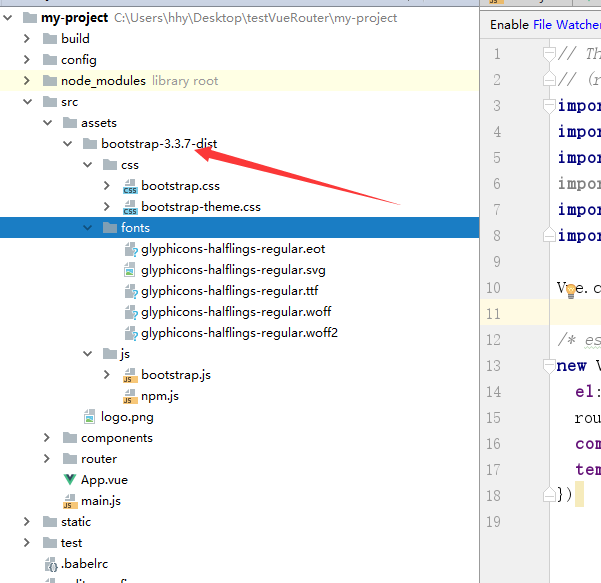Screen dimensions: 601x583
Task: Click fold end marker at line 18
Action: pos(549,495)
